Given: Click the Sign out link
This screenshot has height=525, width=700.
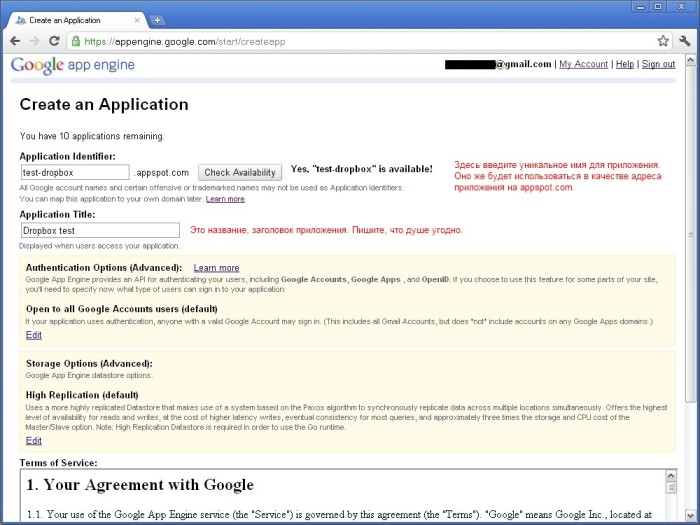Looking at the screenshot, I should (x=658, y=64).
